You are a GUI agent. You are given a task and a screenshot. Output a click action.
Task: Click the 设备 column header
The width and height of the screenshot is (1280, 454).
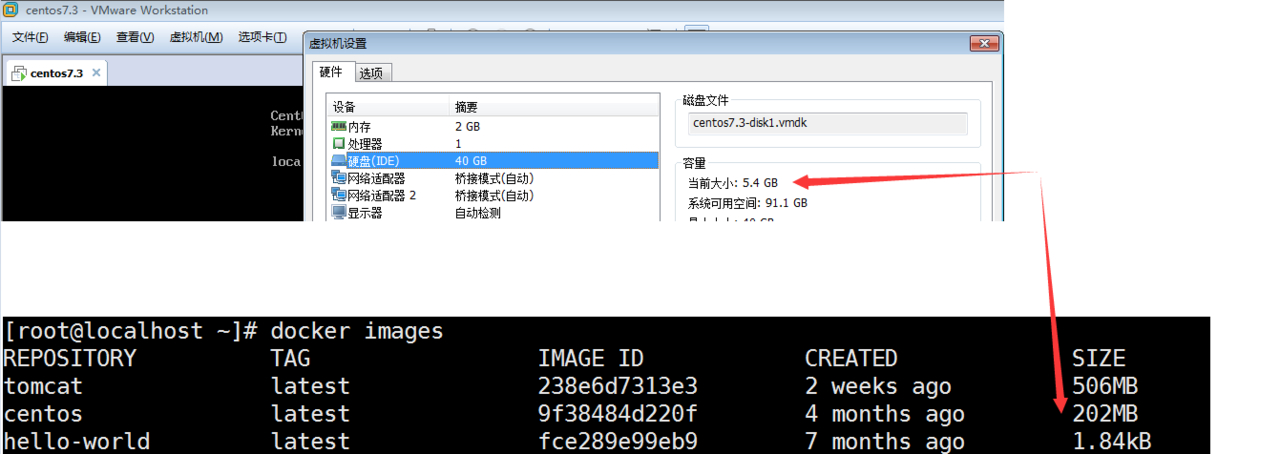[344, 107]
